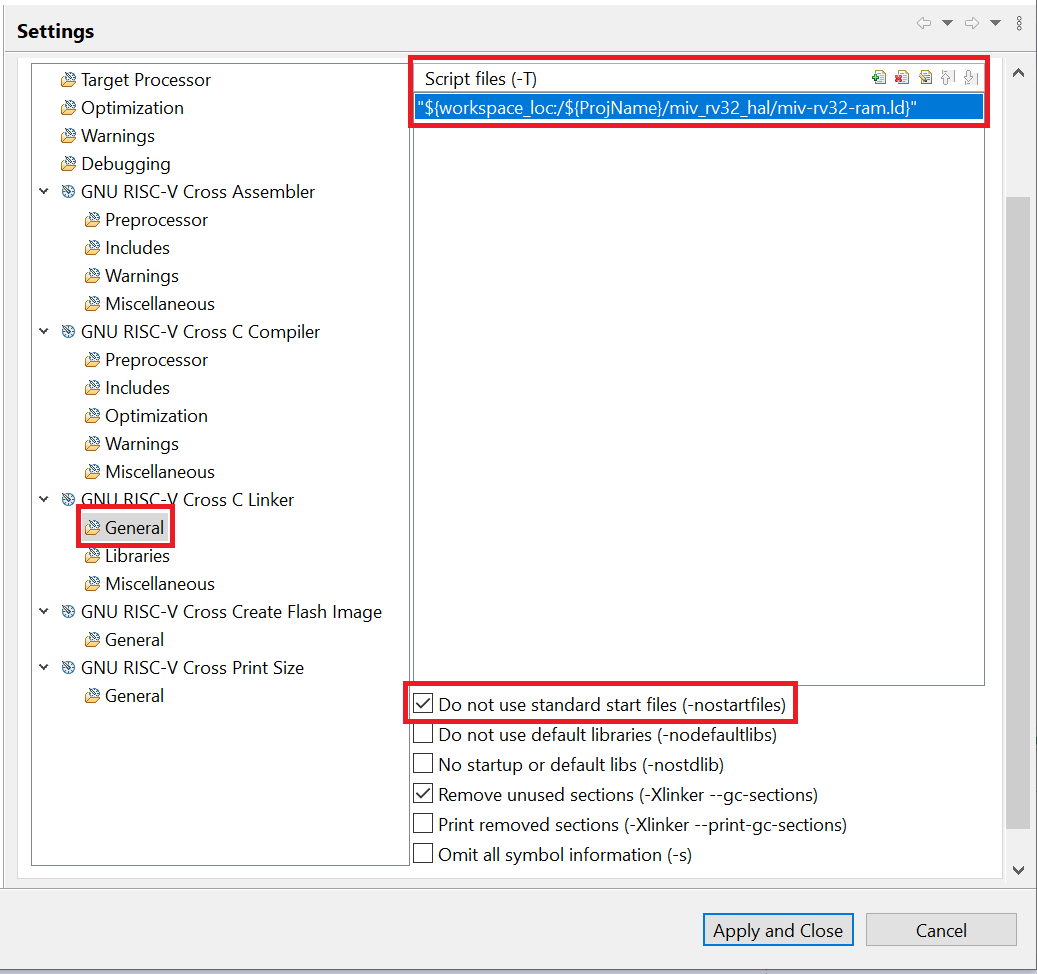Select Optimization under Cross C Compiler
This screenshot has height=974, width=1037.
tap(156, 416)
